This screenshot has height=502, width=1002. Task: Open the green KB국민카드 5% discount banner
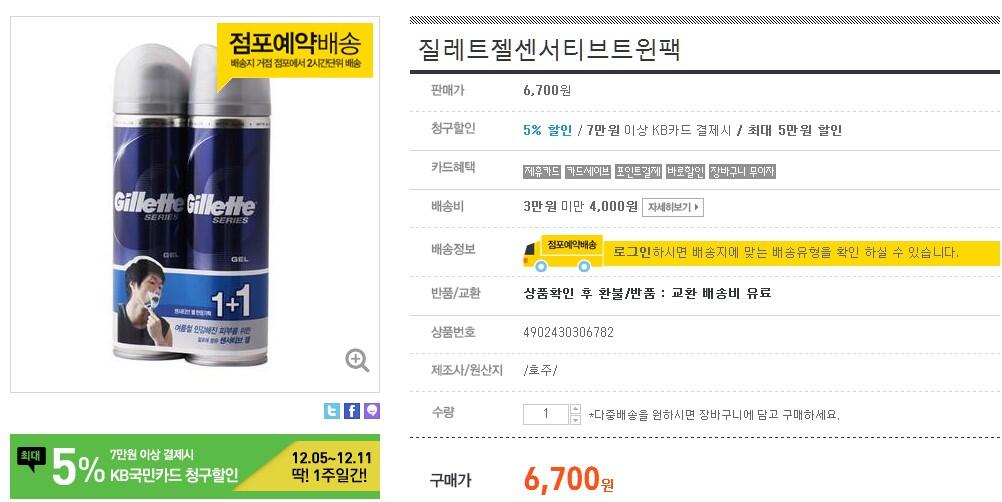coord(195,466)
